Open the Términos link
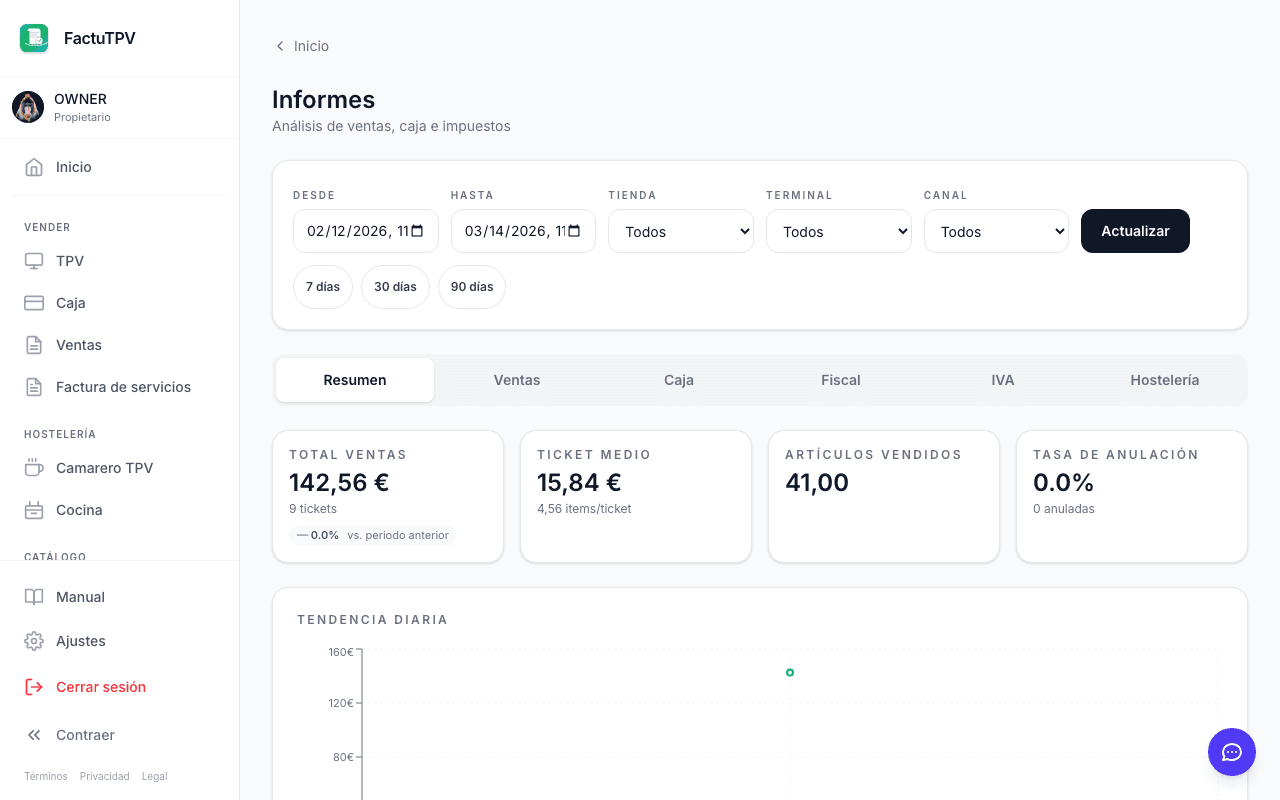The height and width of the screenshot is (800, 1280). click(46, 776)
